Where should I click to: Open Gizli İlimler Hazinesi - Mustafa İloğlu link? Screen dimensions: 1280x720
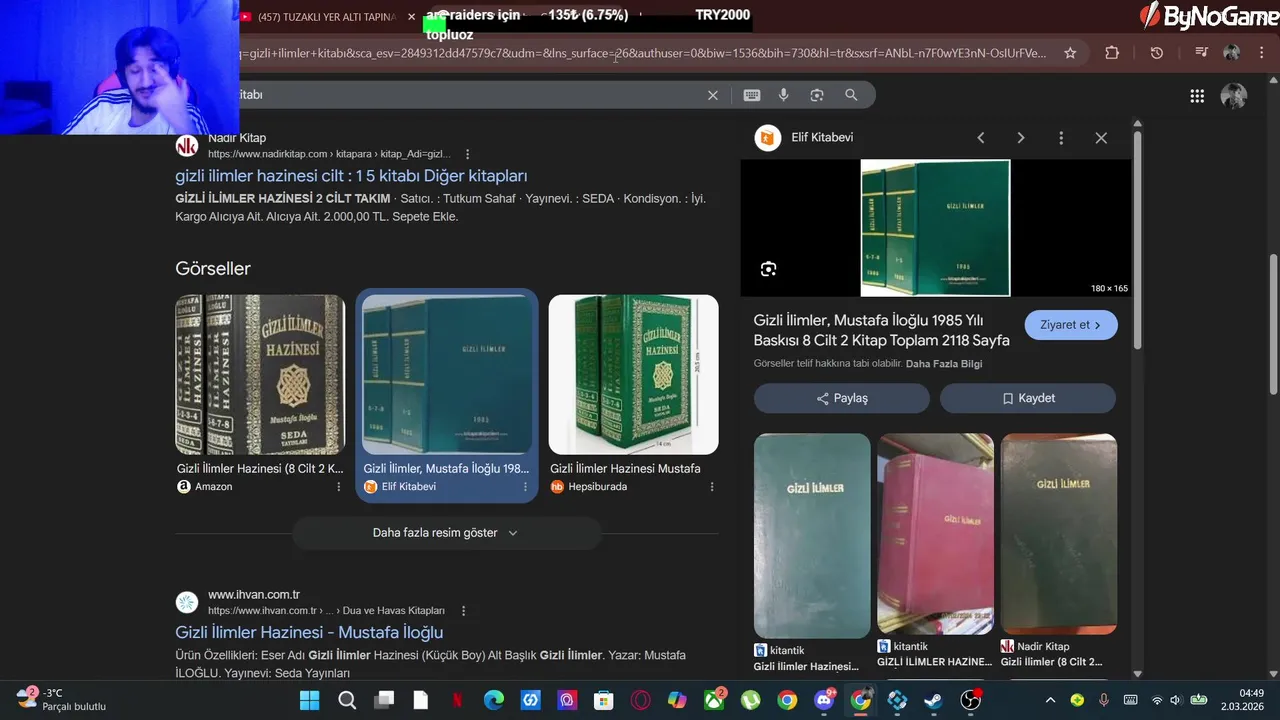point(309,632)
